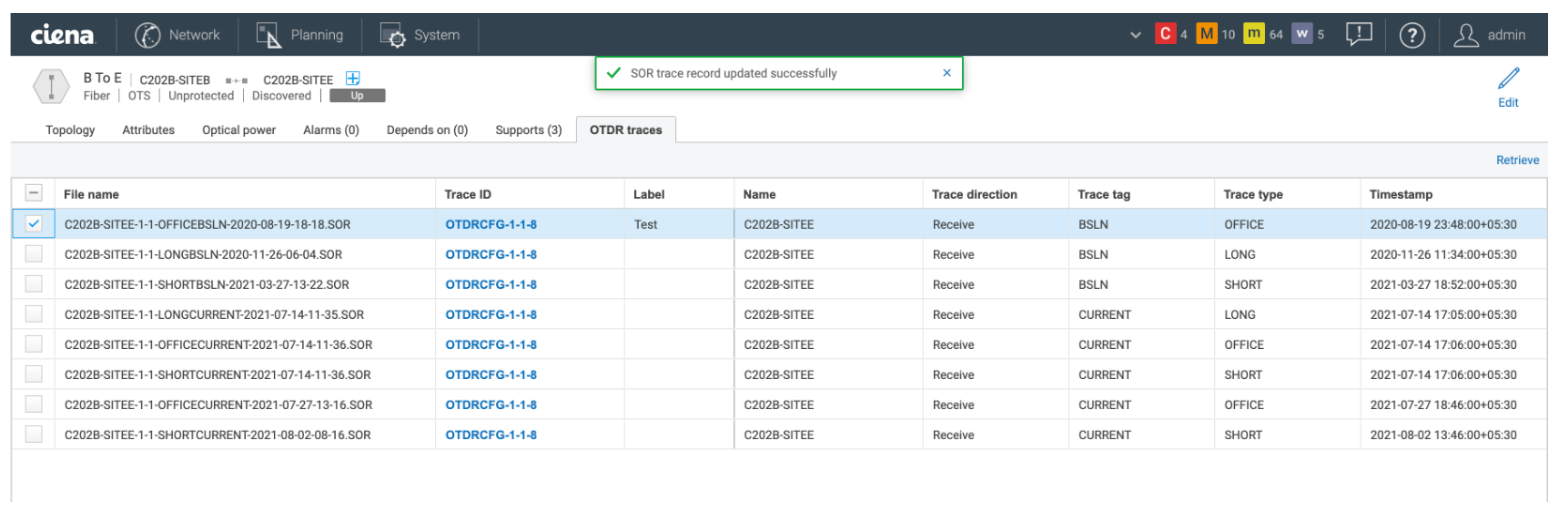
Task: Click the orange Major alarms badge
Action: [x=1207, y=35]
